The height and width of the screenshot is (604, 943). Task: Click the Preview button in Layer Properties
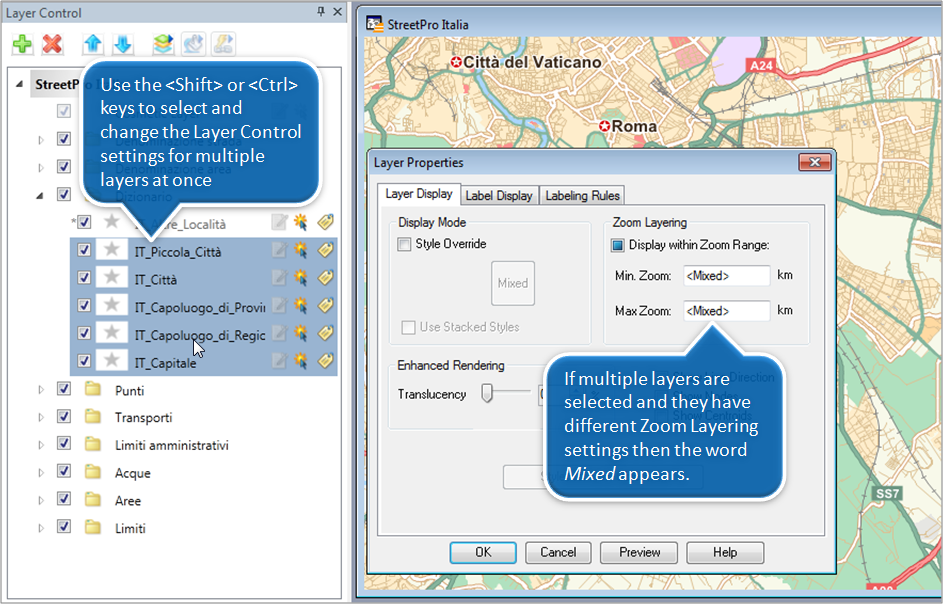click(x=638, y=552)
